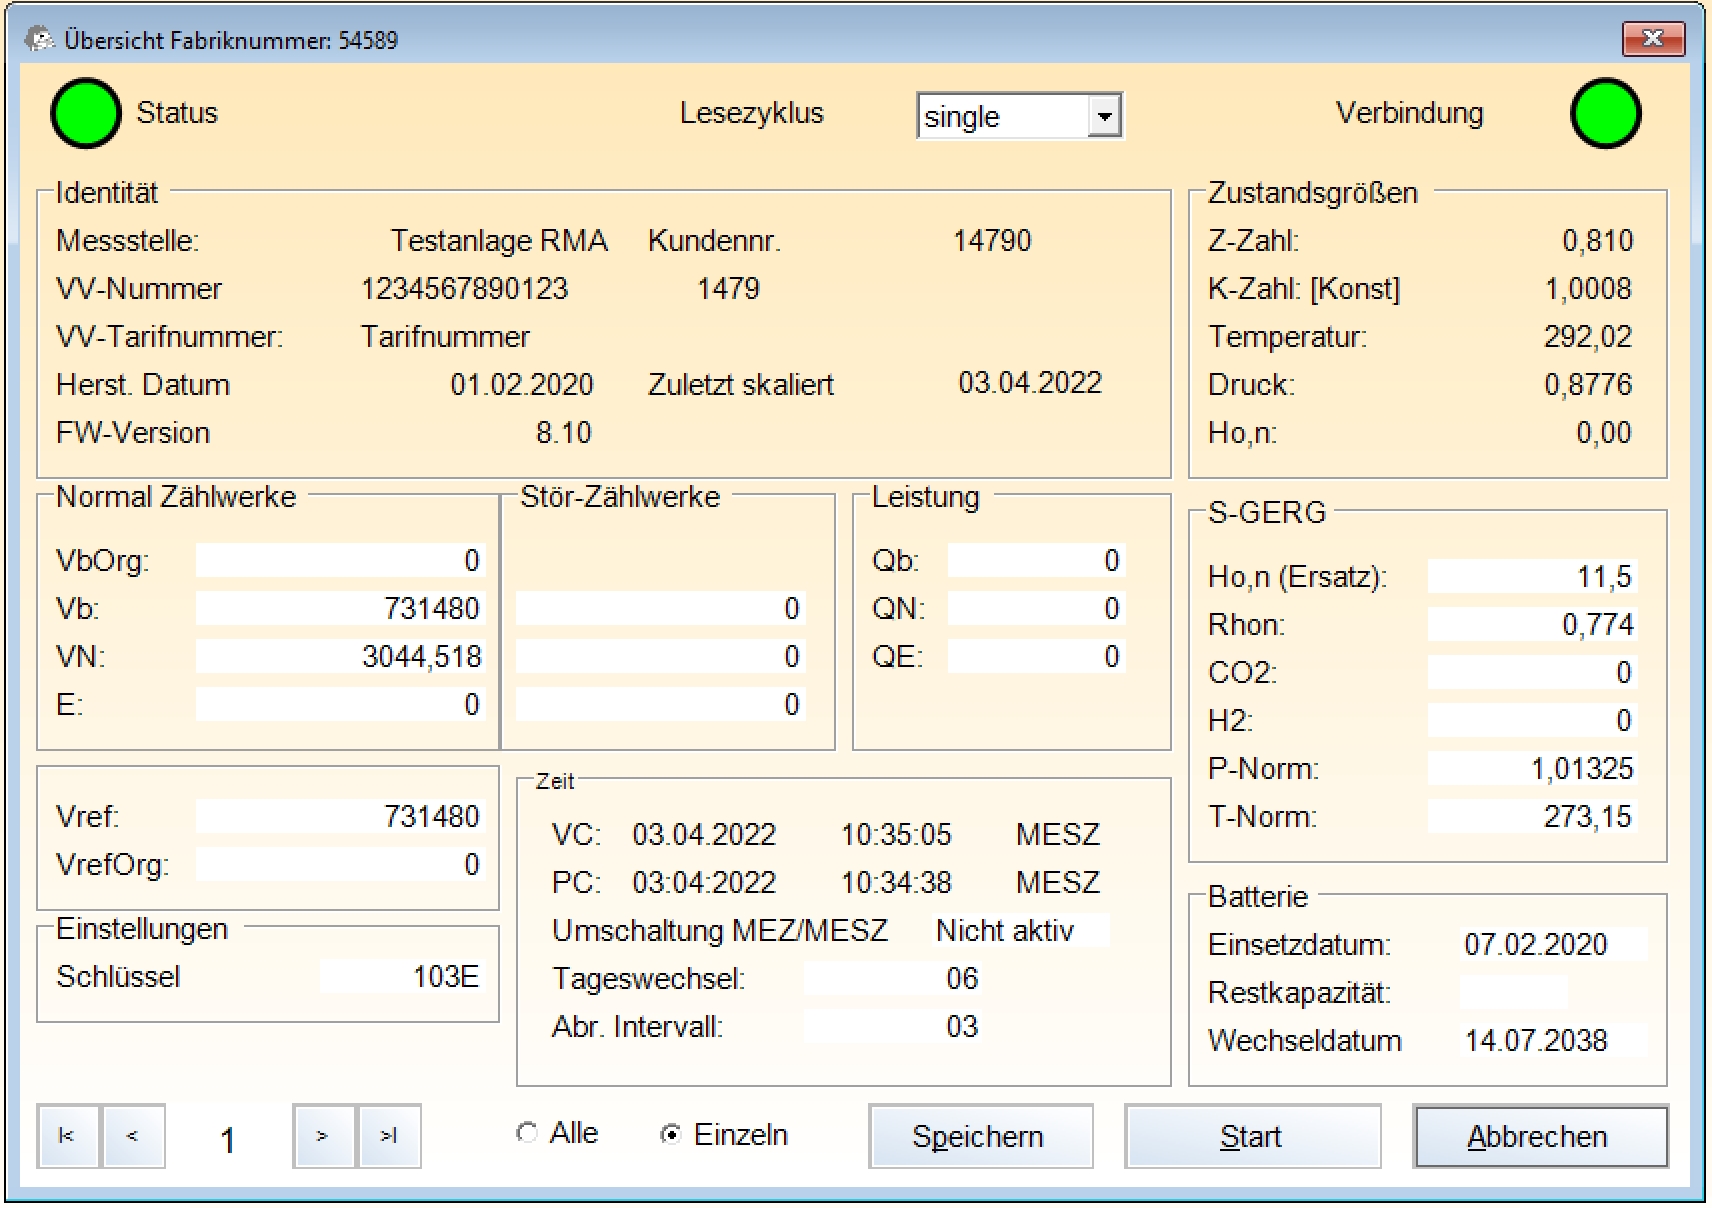Screen dimensions: 1712x1208
Task: Click the VbOrg value field
Action: point(340,560)
